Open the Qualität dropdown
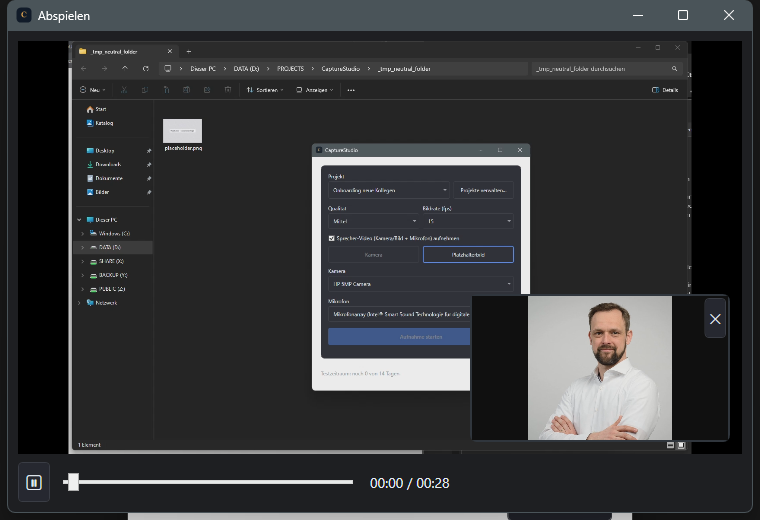Viewport: 760px width, 520px height. [x=373, y=221]
